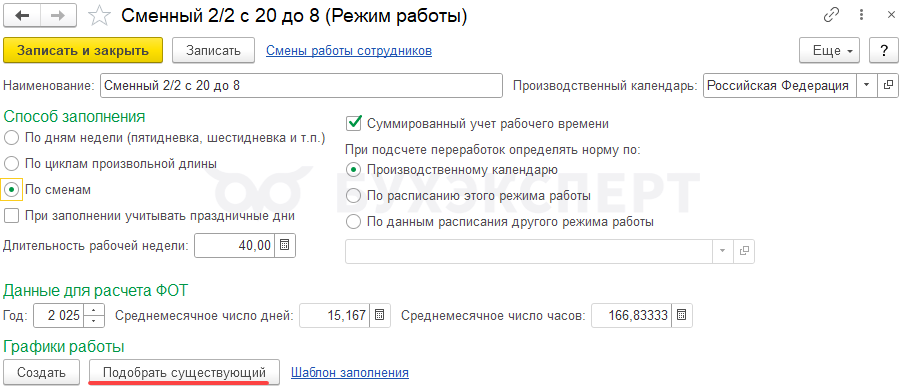Select the По дням недели radio option
The width and height of the screenshot is (902, 388).
click(x=13, y=138)
